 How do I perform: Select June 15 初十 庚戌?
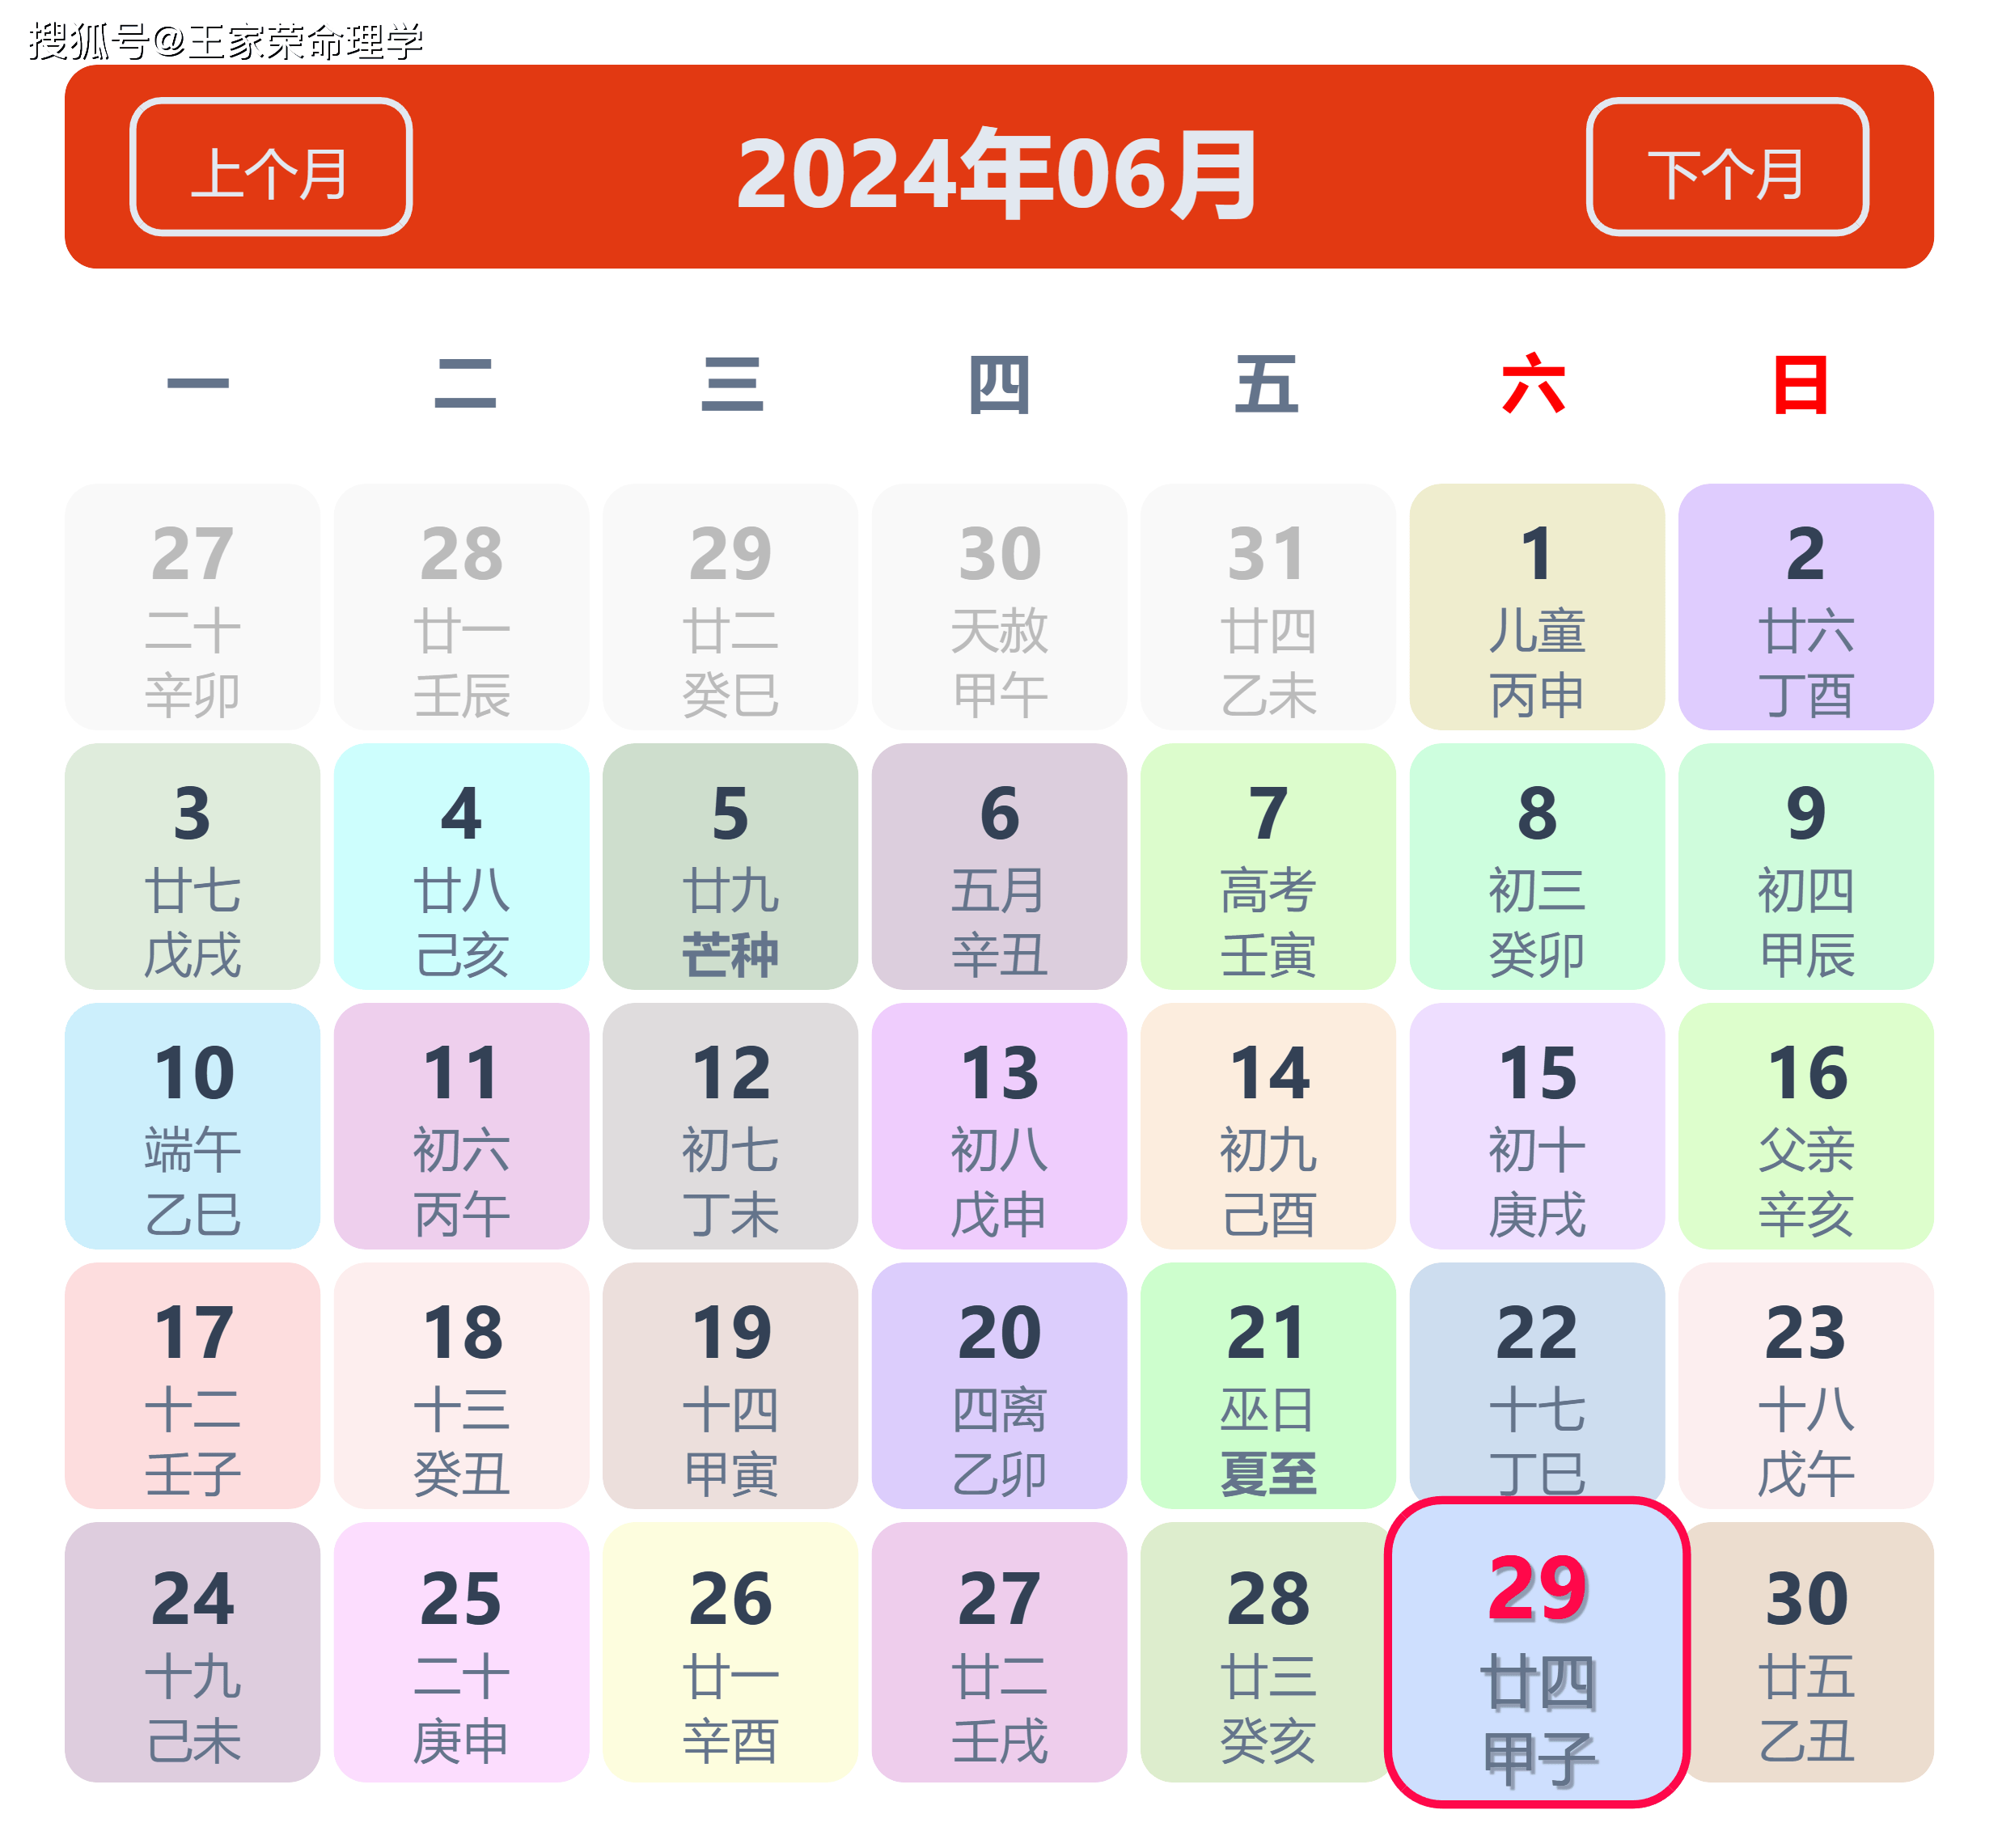click(x=1537, y=1126)
